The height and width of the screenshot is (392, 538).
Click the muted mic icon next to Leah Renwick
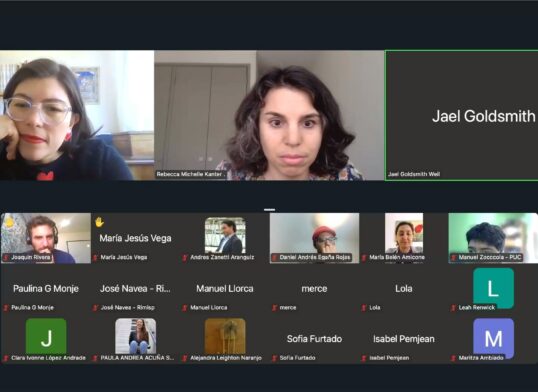(x=454, y=308)
